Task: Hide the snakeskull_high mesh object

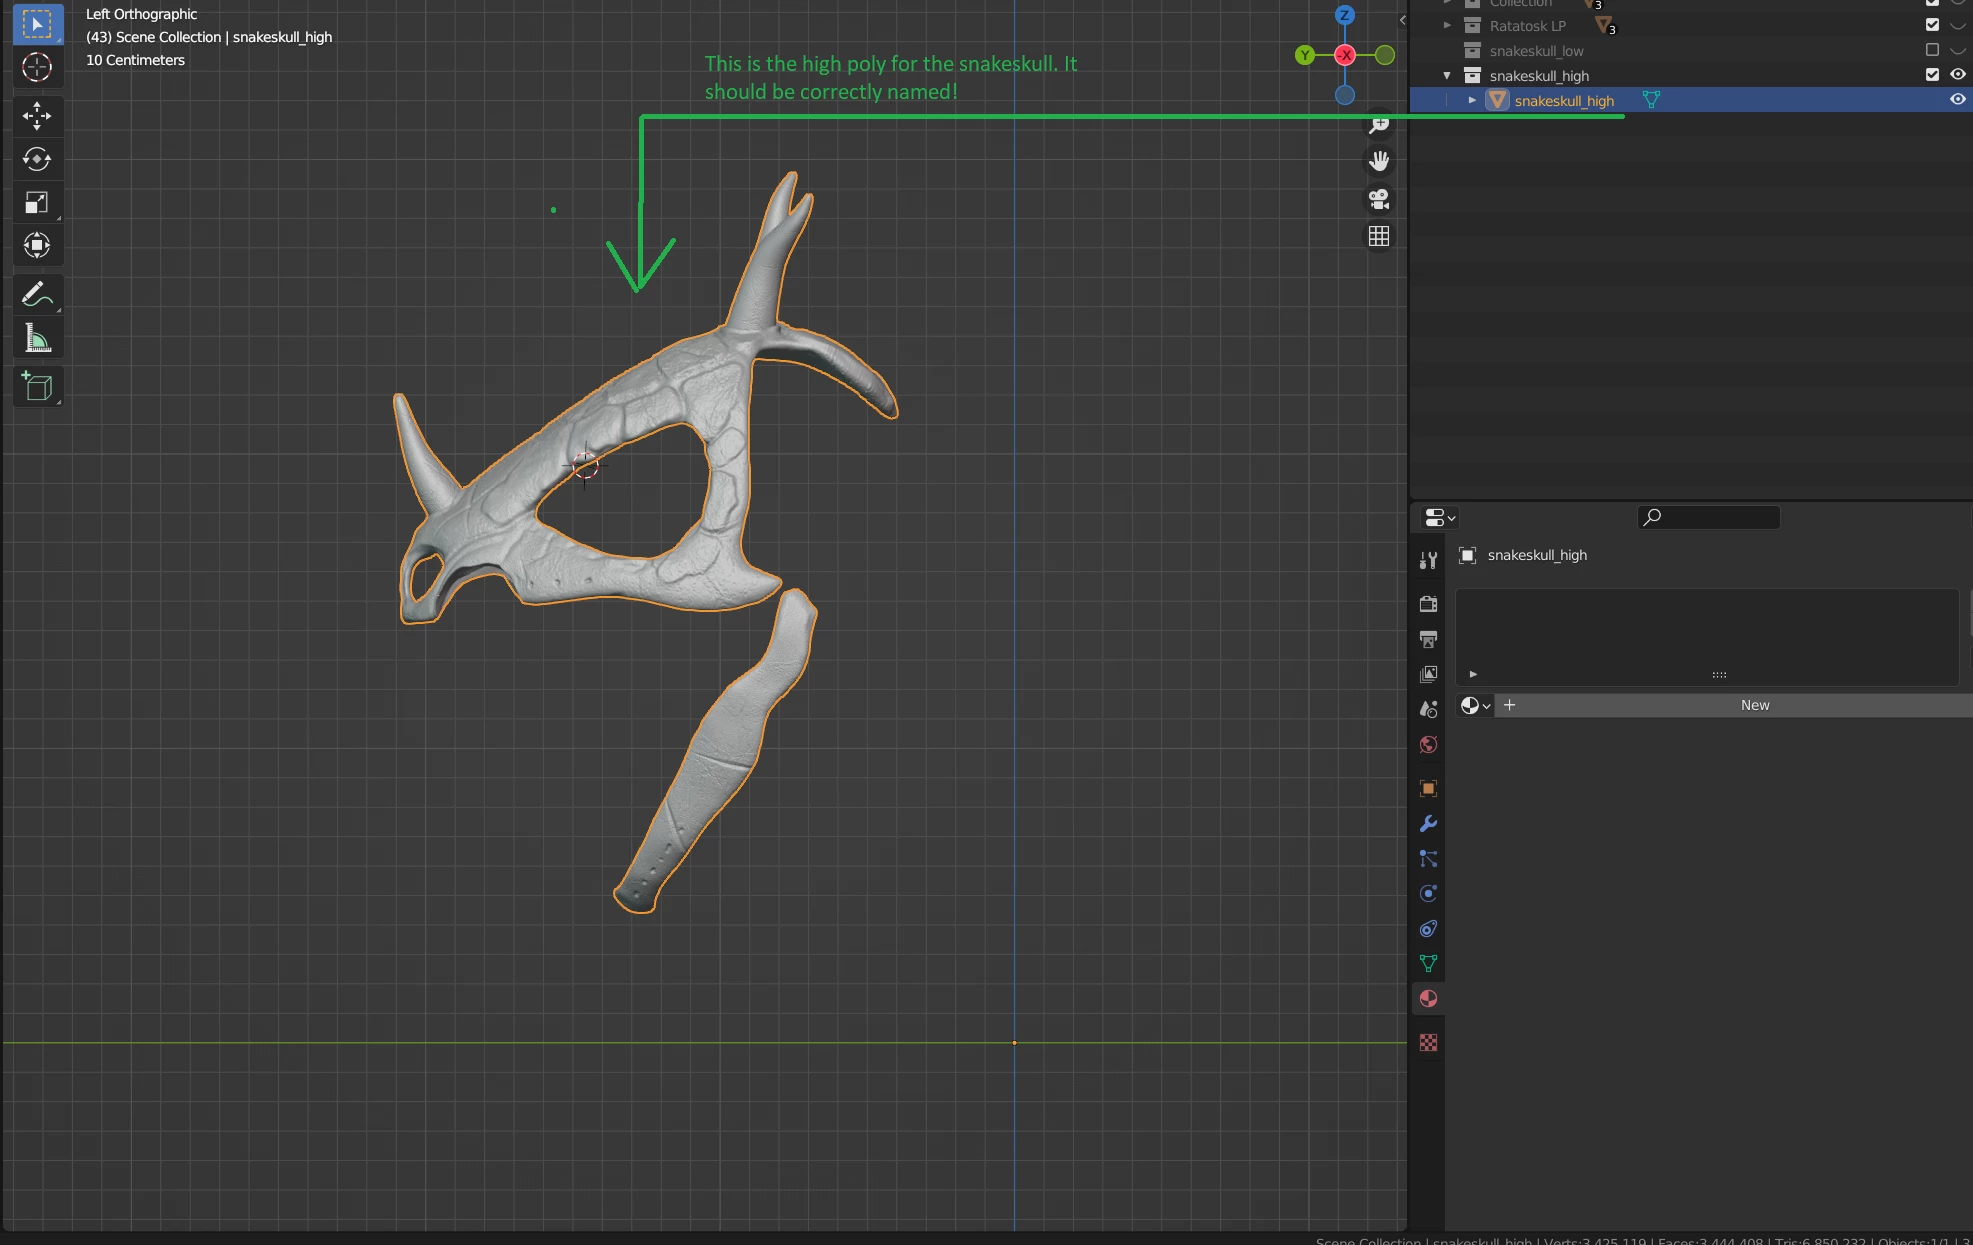Action: 1958,100
